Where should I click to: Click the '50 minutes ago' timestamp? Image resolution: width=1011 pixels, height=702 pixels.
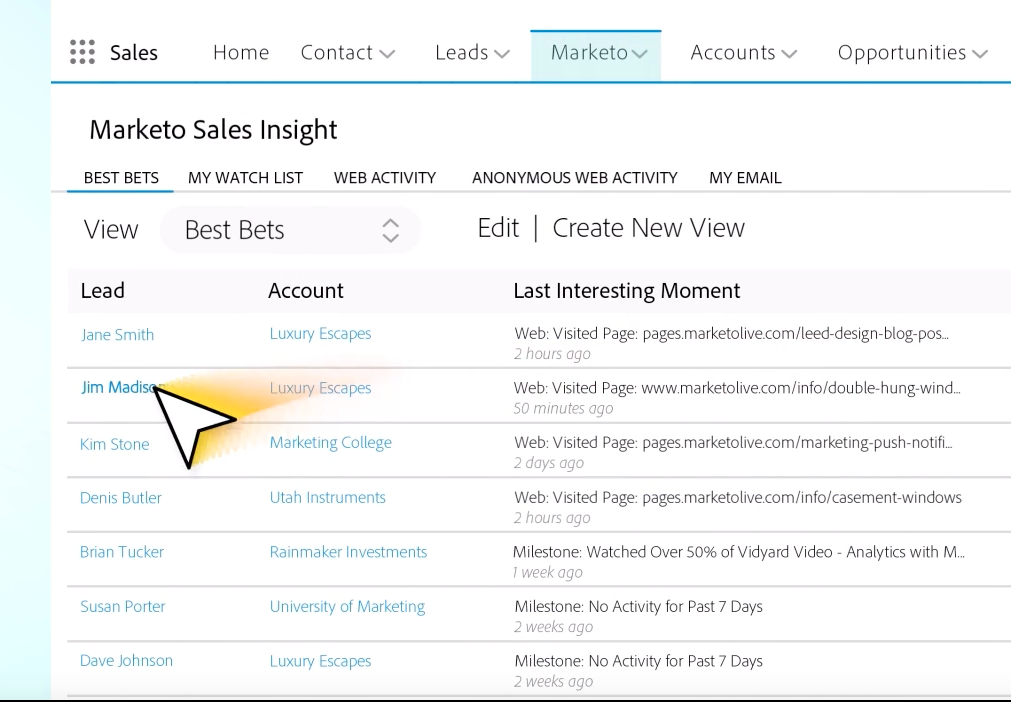pos(564,409)
